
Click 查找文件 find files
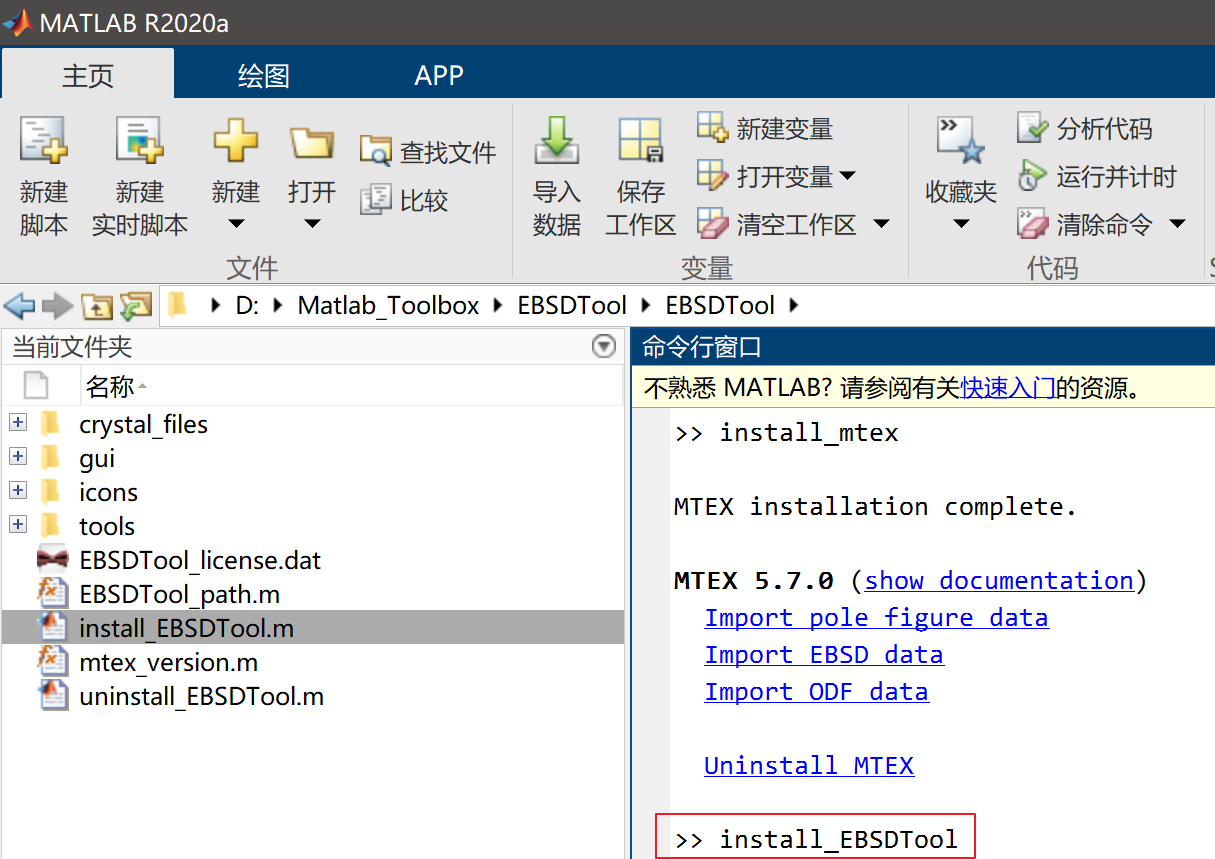click(428, 152)
